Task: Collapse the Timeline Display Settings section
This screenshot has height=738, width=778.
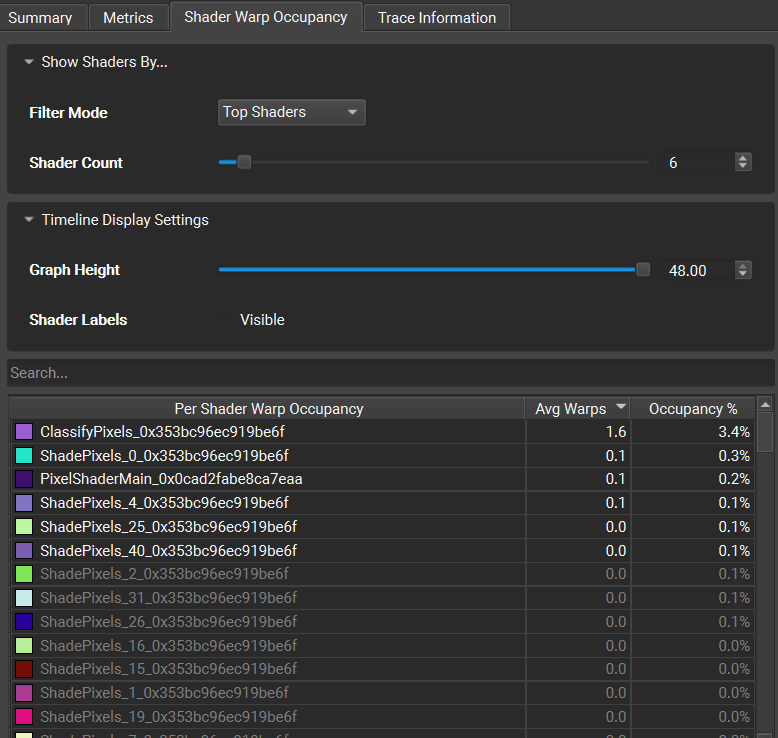Action: pyautogui.click(x=29, y=219)
